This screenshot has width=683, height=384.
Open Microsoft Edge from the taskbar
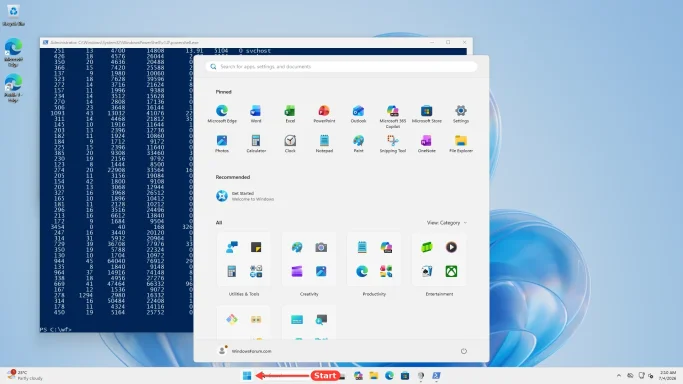click(x=389, y=375)
